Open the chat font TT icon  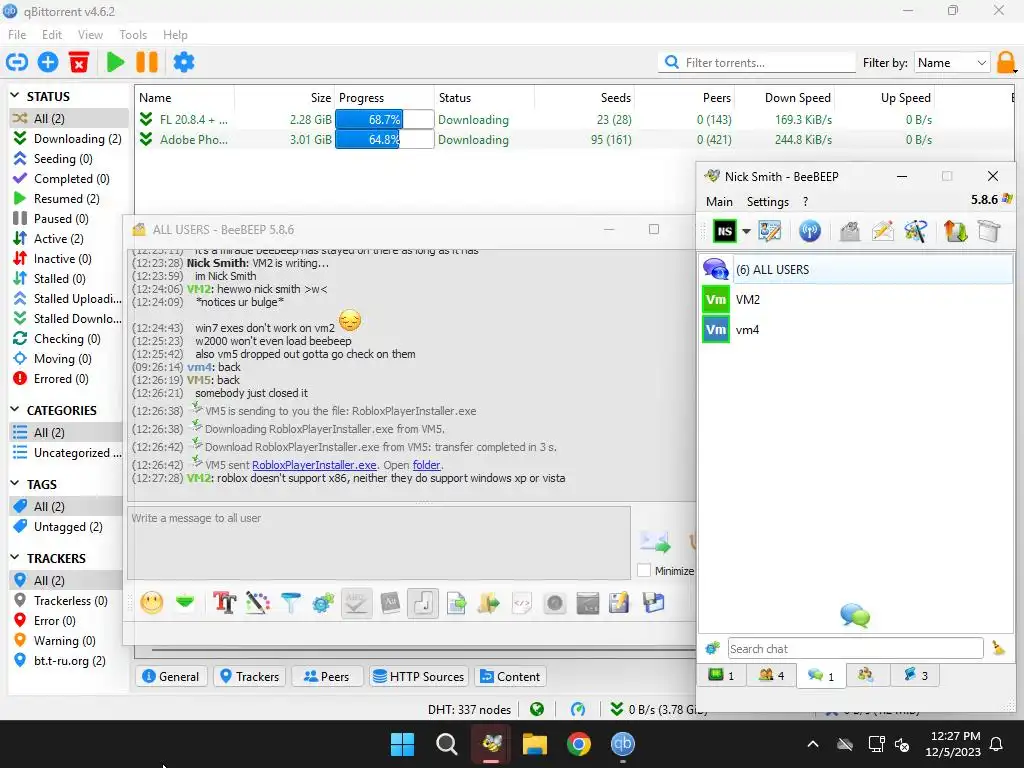(225, 602)
